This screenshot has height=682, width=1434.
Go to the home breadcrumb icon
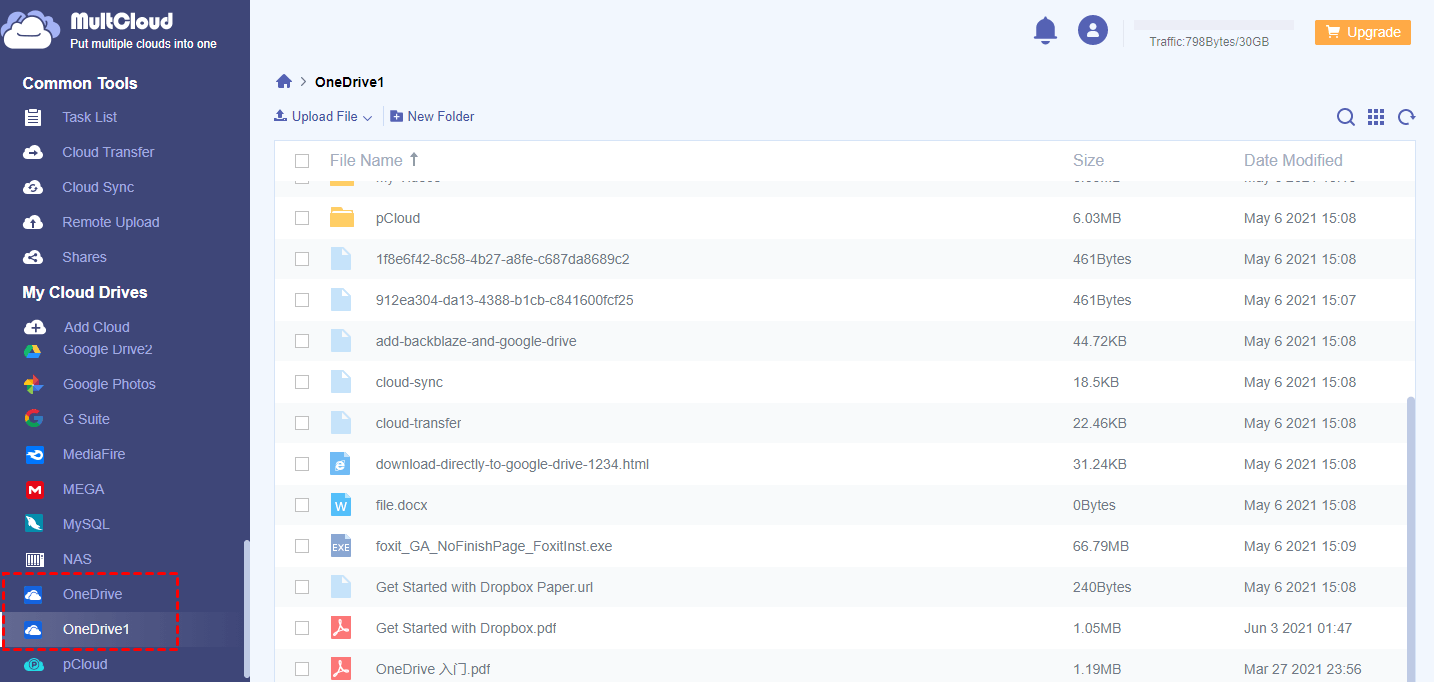[284, 82]
